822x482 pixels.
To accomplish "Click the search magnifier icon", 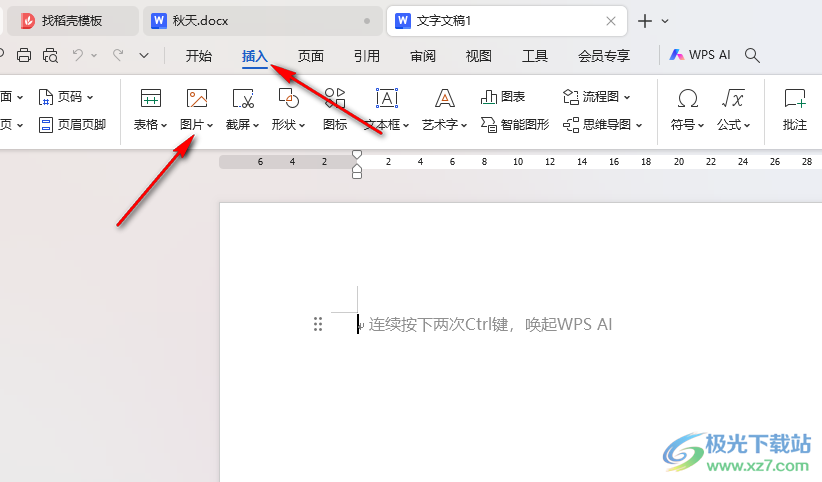I will [x=752, y=55].
